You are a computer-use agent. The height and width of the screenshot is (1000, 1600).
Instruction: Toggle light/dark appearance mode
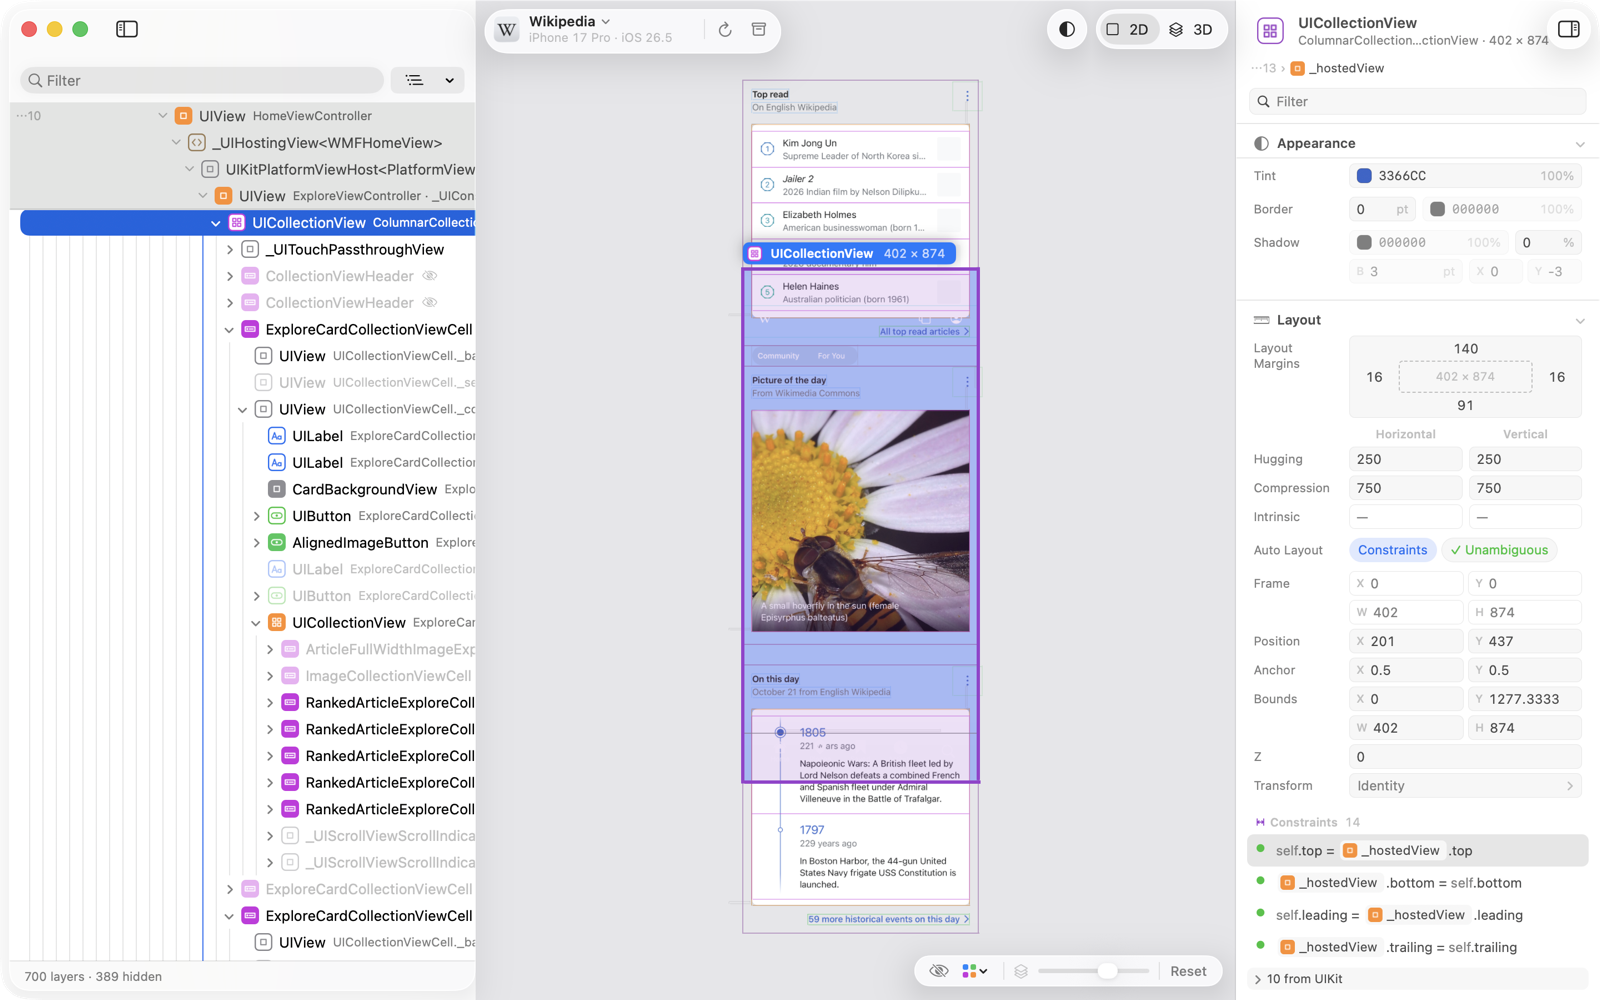click(x=1067, y=30)
